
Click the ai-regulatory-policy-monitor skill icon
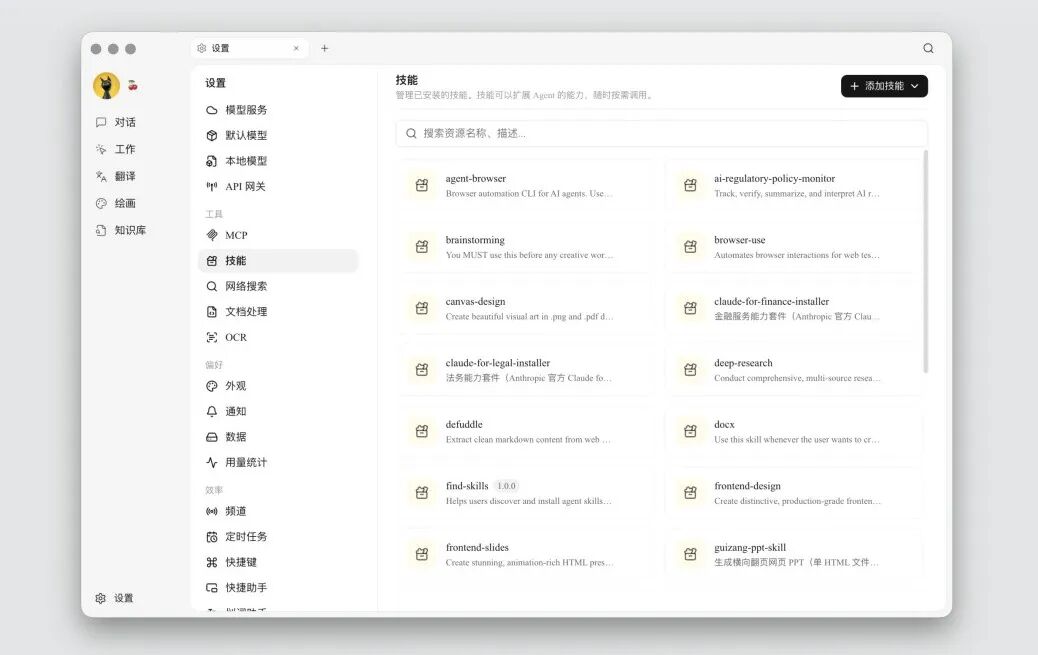click(x=690, y=185)
